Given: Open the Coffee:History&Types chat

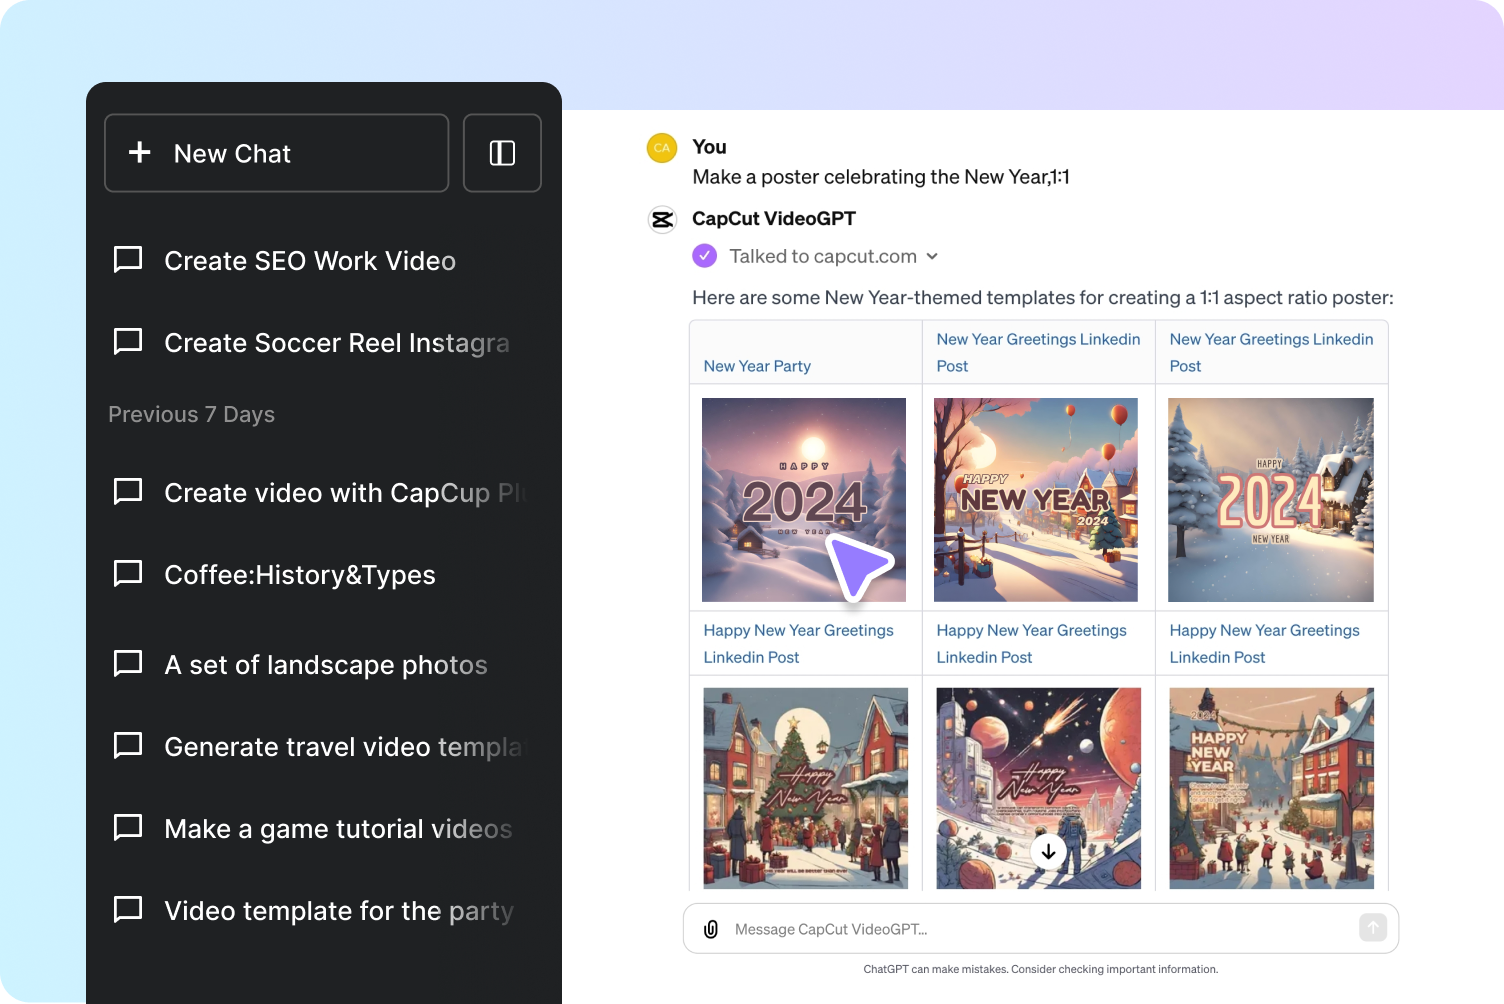Looking at the screenshot, I should [x=299, y=575].
